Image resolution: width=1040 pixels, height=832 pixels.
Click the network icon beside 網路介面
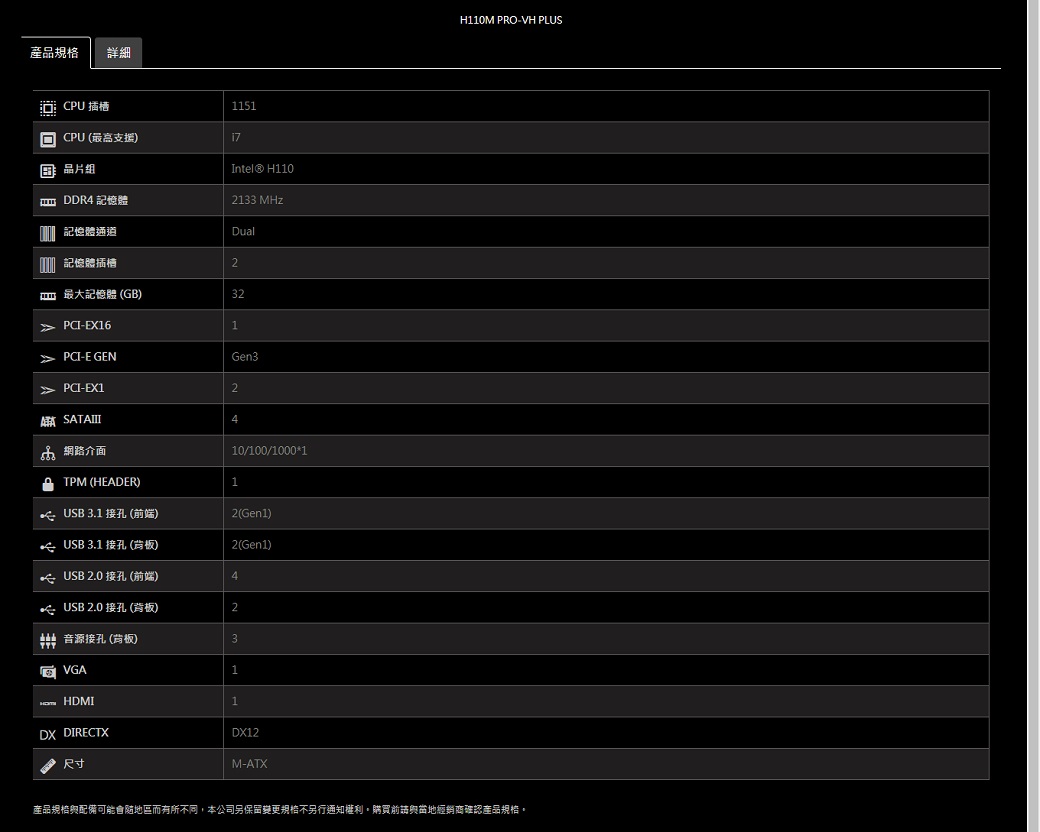pyautogui.click(x=48, y=452)
